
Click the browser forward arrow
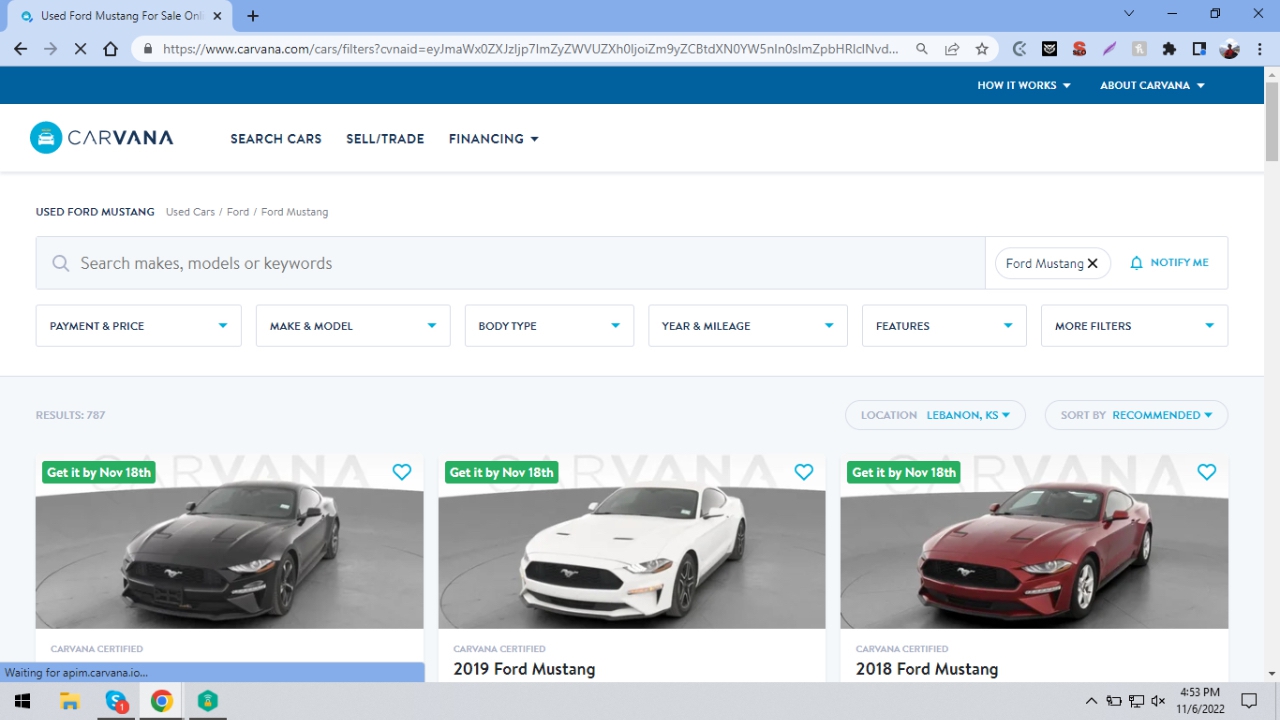[51, 48]
